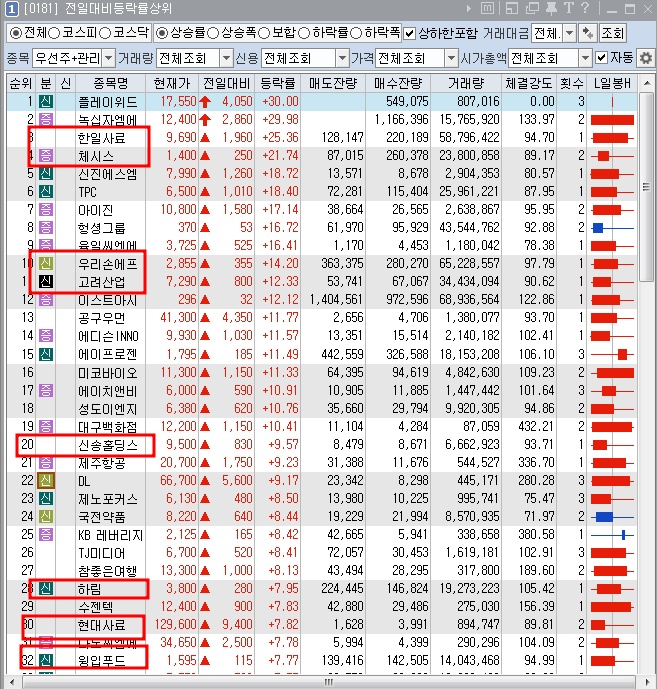Click the 신 badge on 우리손에프 row
Screen dimensions: 657x689
[x=46, y=264]
